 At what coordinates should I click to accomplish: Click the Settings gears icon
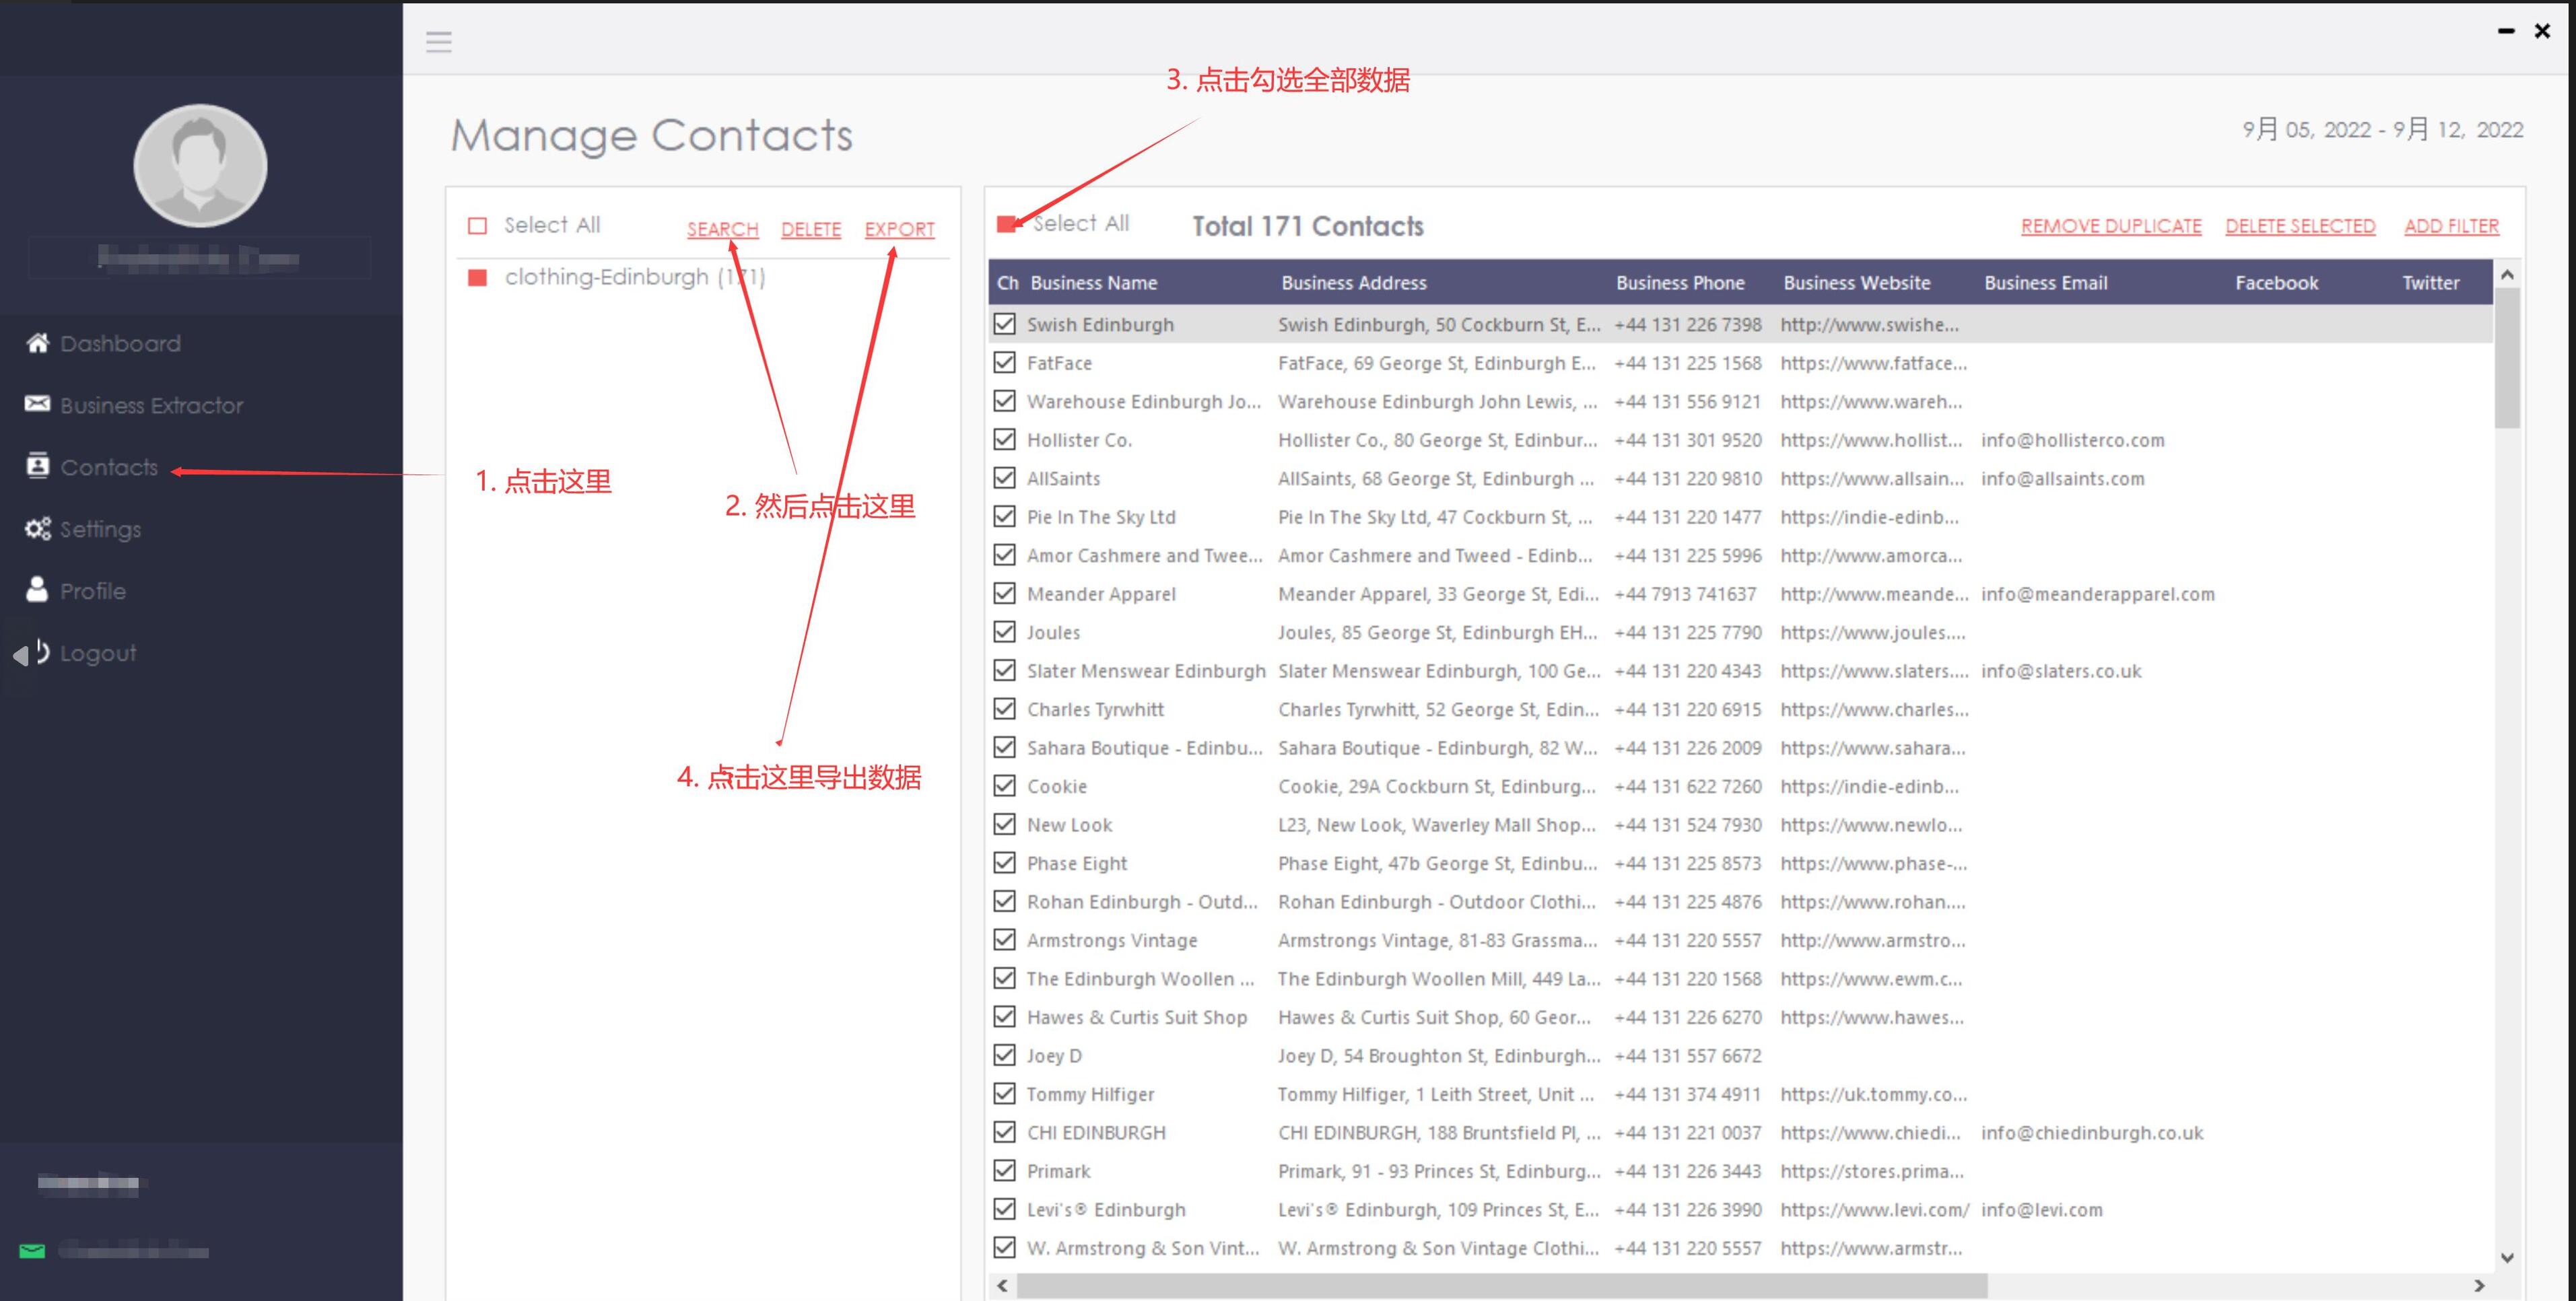[38, 528]
